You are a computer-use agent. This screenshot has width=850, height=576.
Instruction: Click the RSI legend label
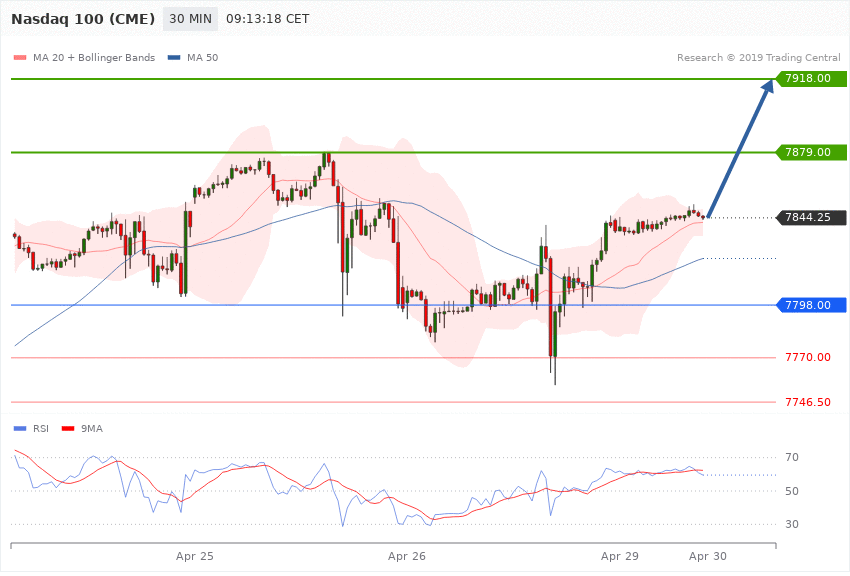(41, 429)
